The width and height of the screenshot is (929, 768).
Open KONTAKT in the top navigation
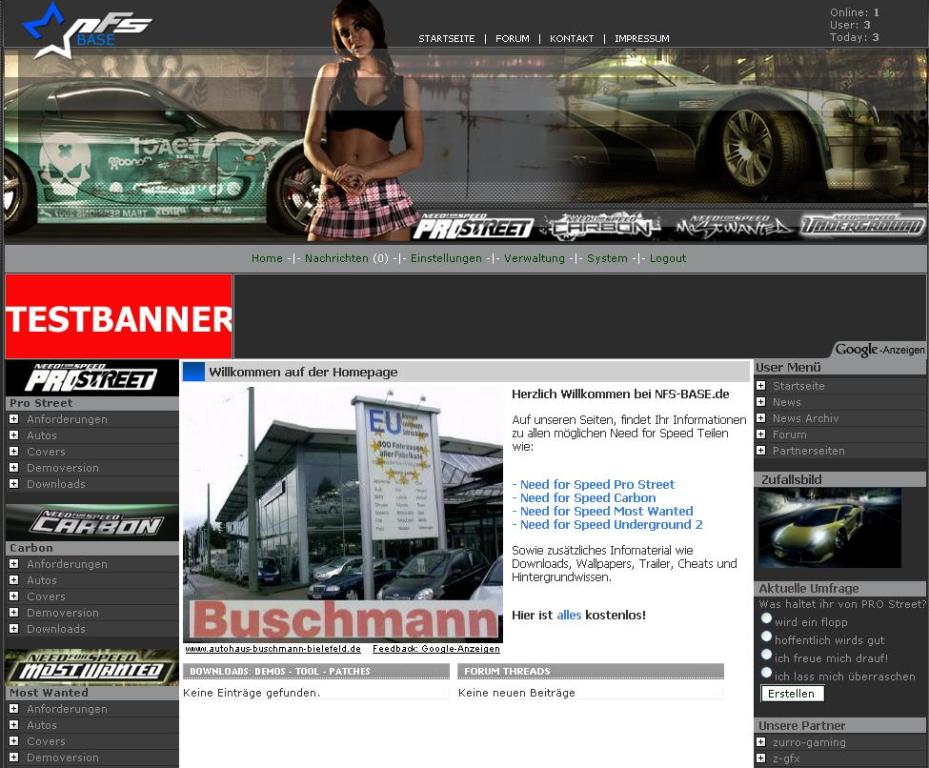pos(572,39)
